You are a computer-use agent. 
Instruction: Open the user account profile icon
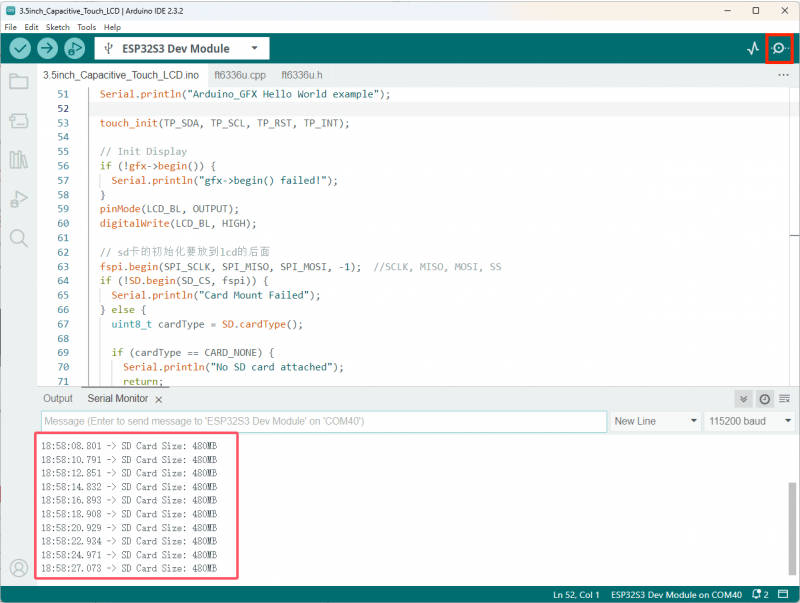pos(19,568)
